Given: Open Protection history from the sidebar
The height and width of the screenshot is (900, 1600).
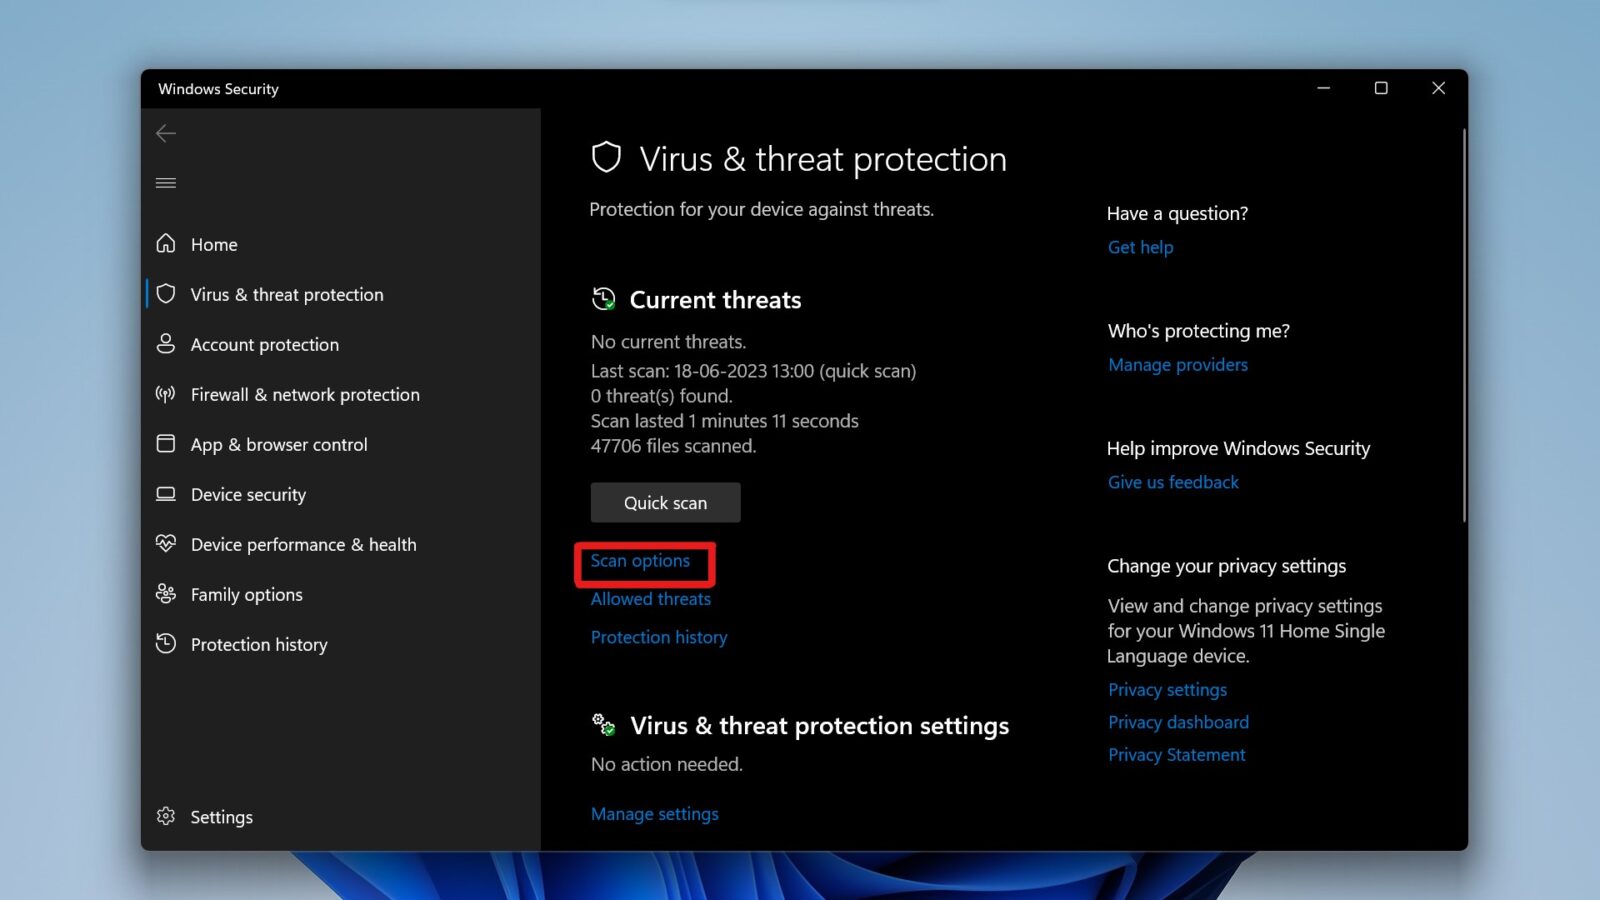Looking at the screenshot, I should (259, 644).
